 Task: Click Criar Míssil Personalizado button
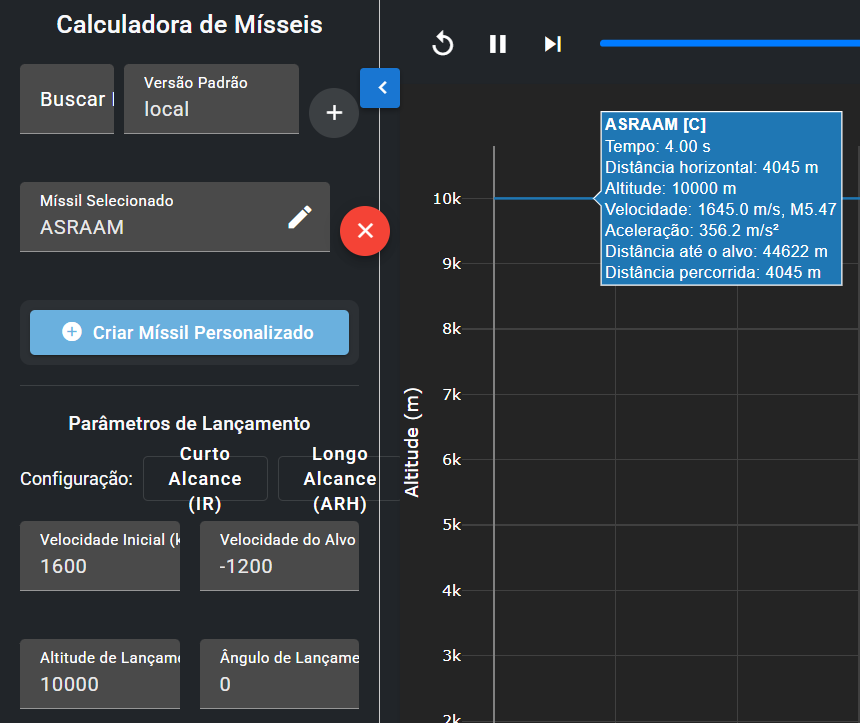189,333
